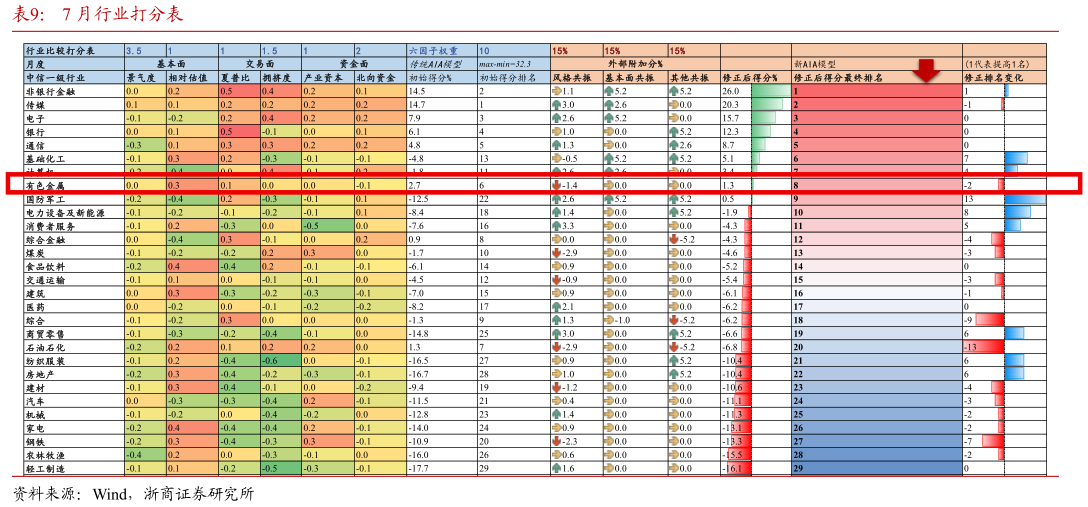Click red down arrow in highlighted rank 8 row

click(557, 185)
